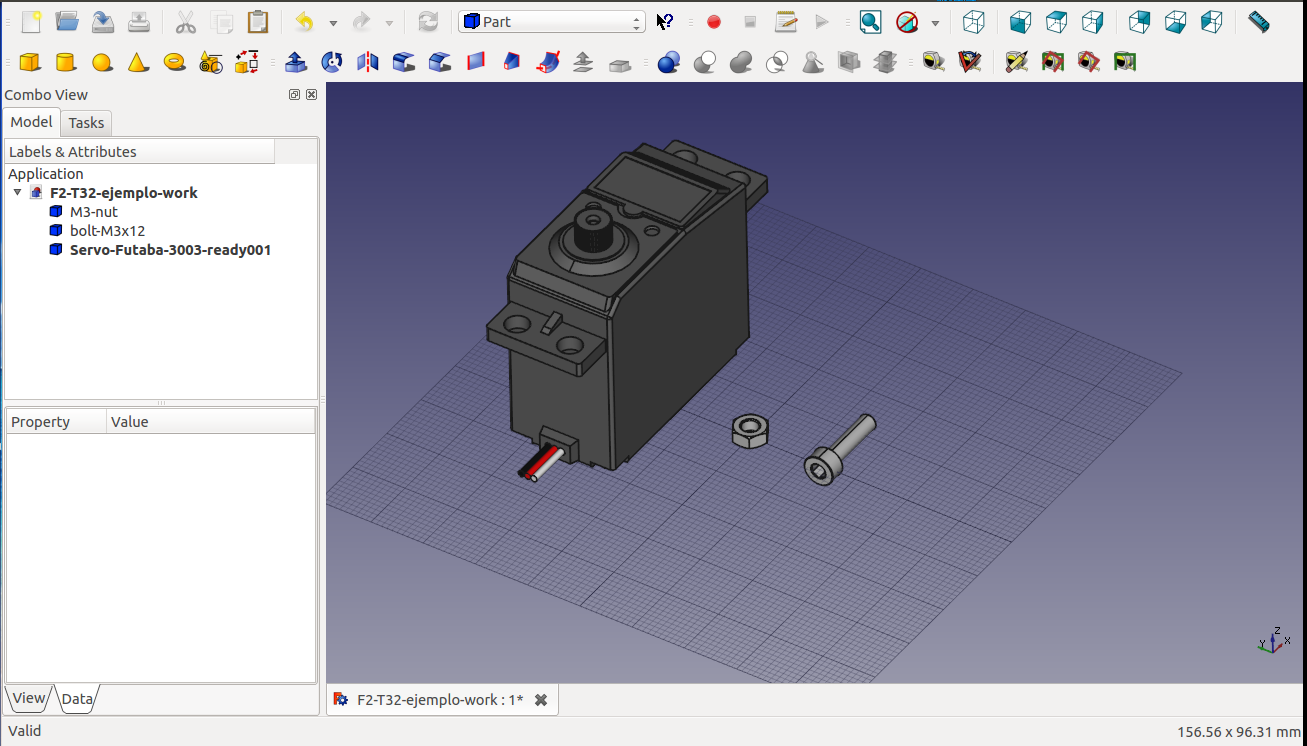Select the Revolve tool
The image size is (1307, 746).
[332, 63]
